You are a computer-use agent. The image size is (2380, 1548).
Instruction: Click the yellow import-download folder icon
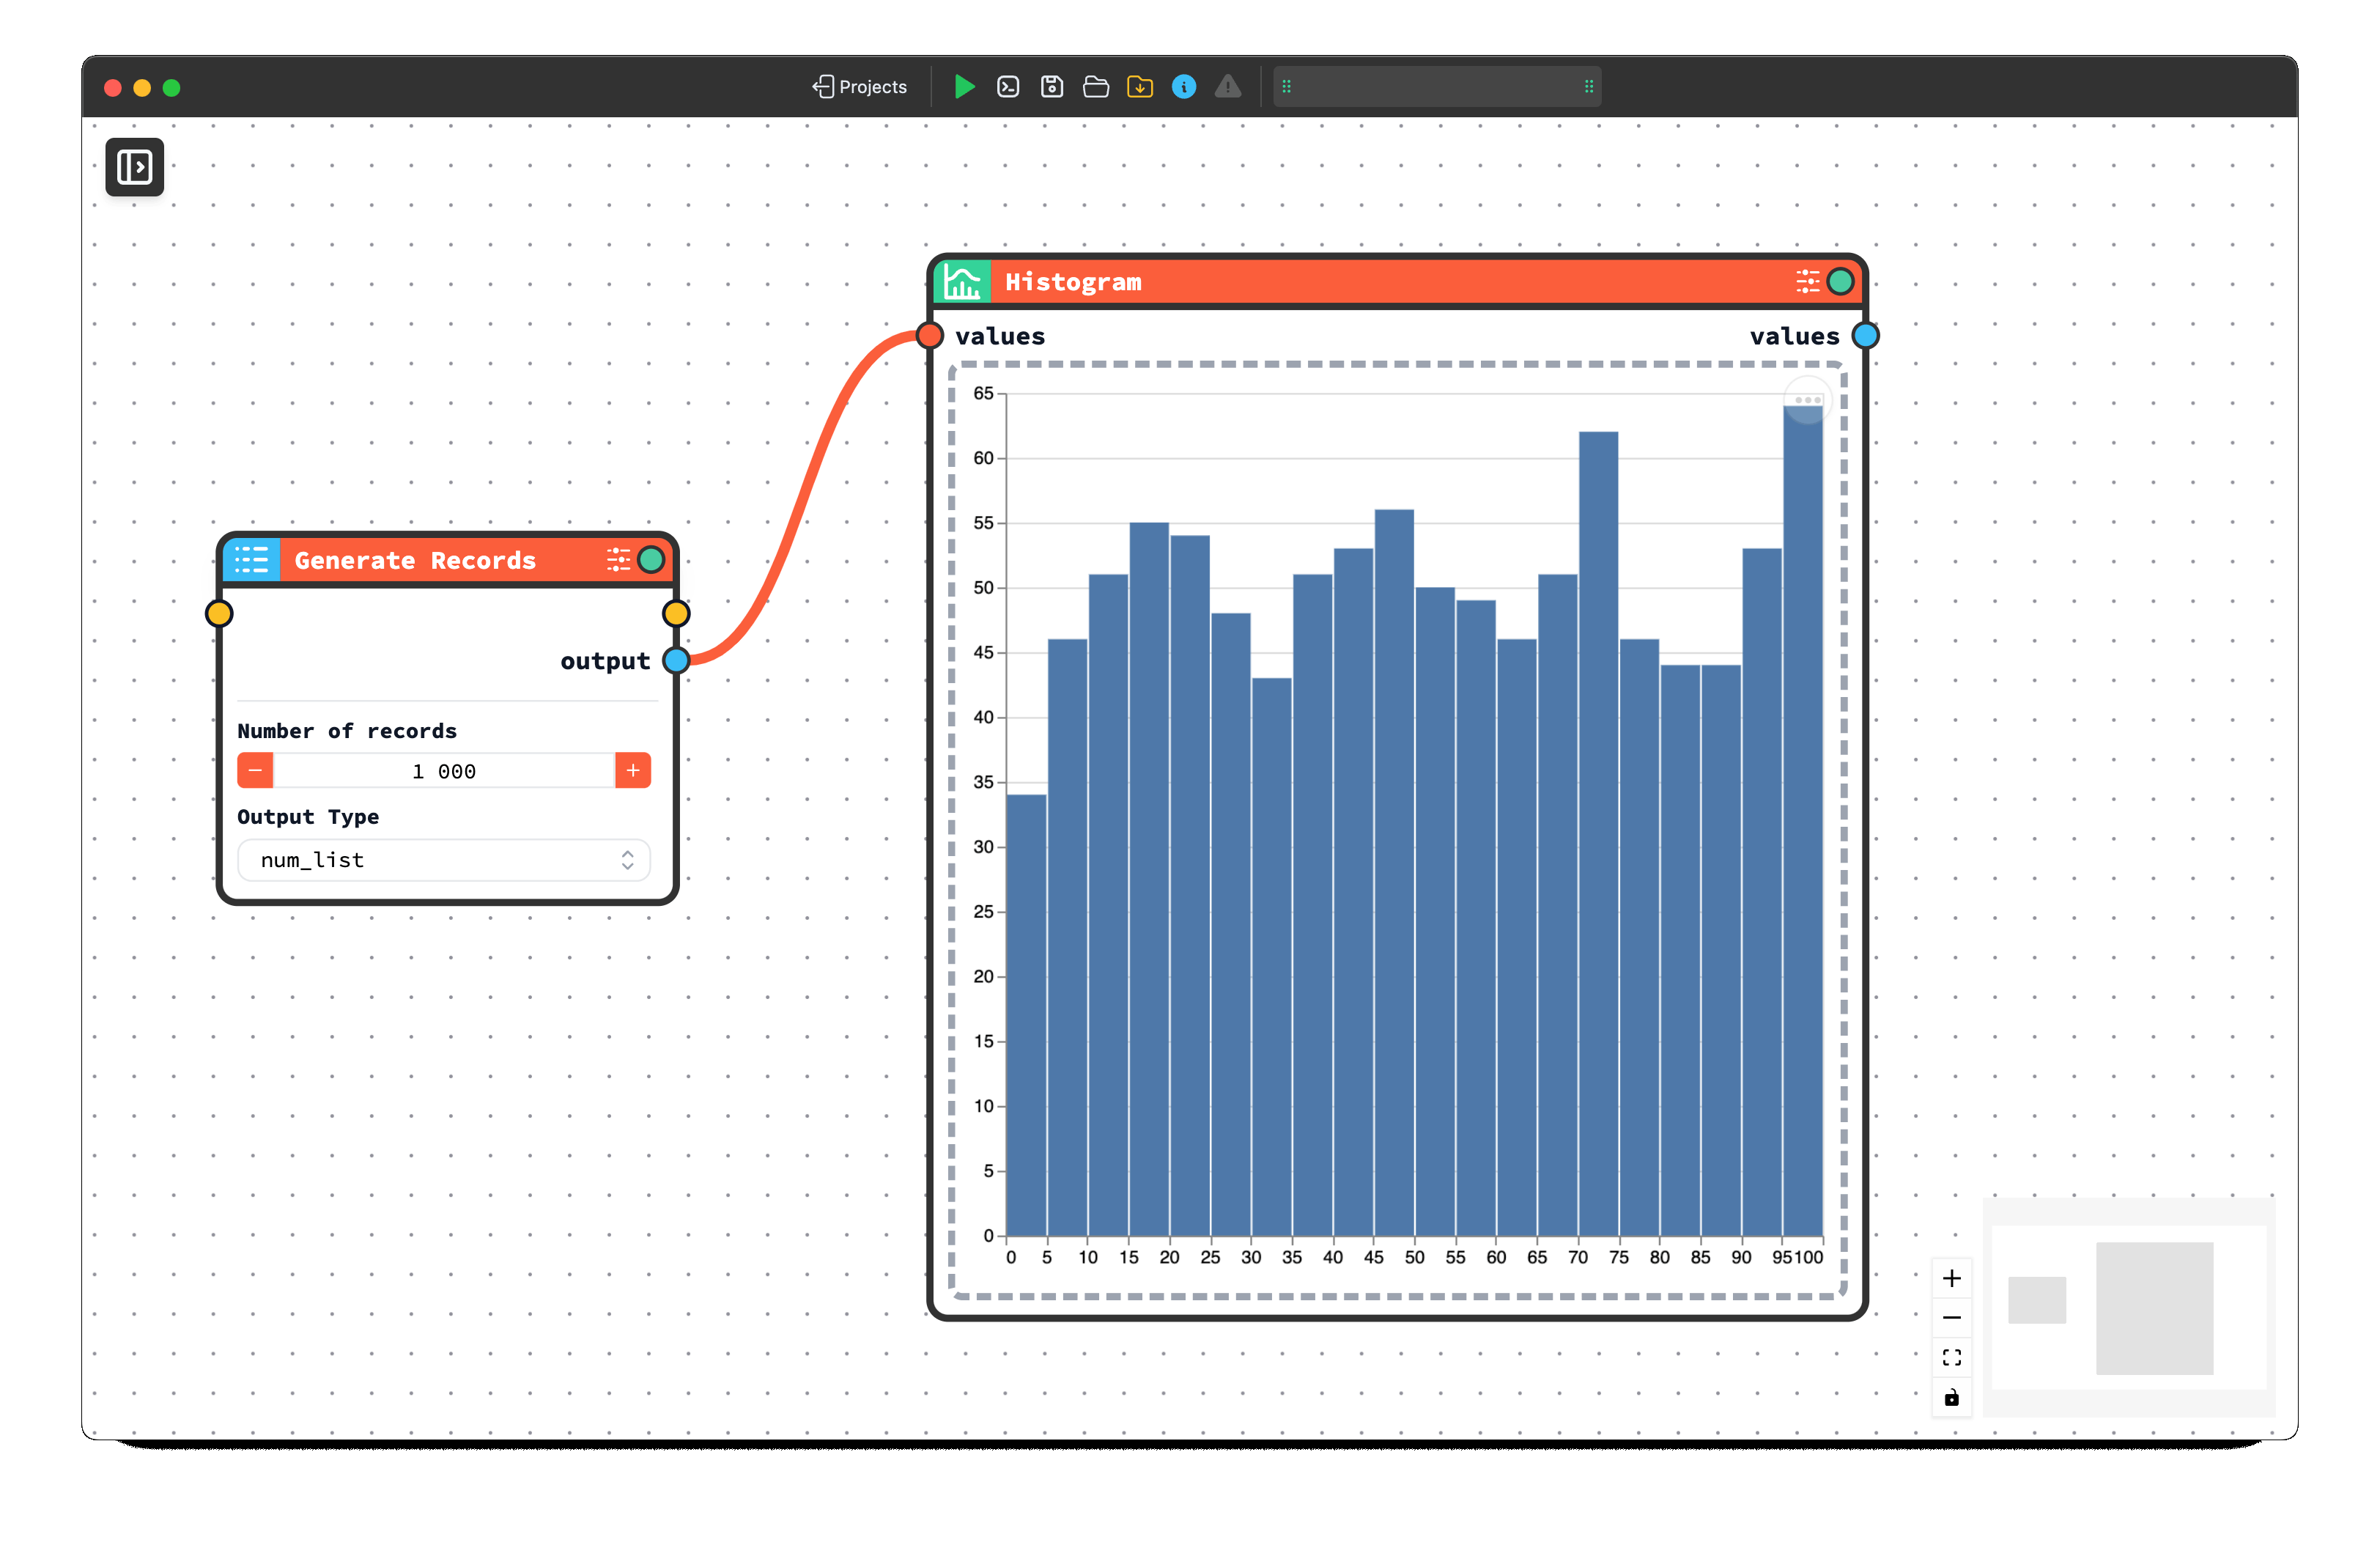1139,87
